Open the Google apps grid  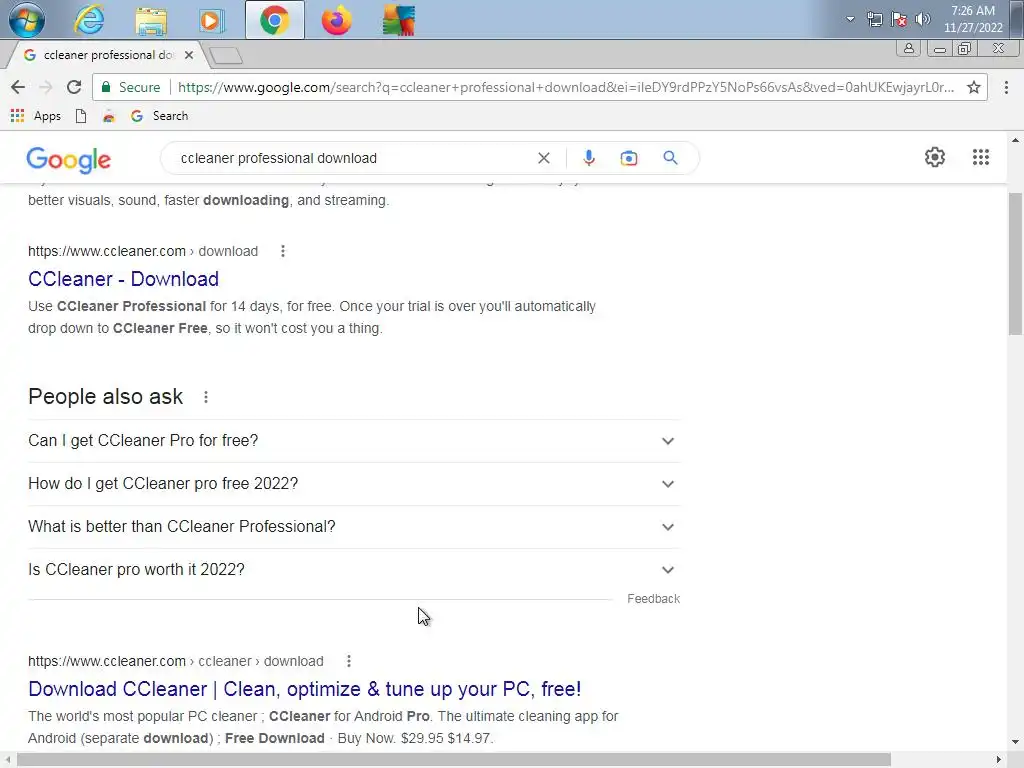980,157
